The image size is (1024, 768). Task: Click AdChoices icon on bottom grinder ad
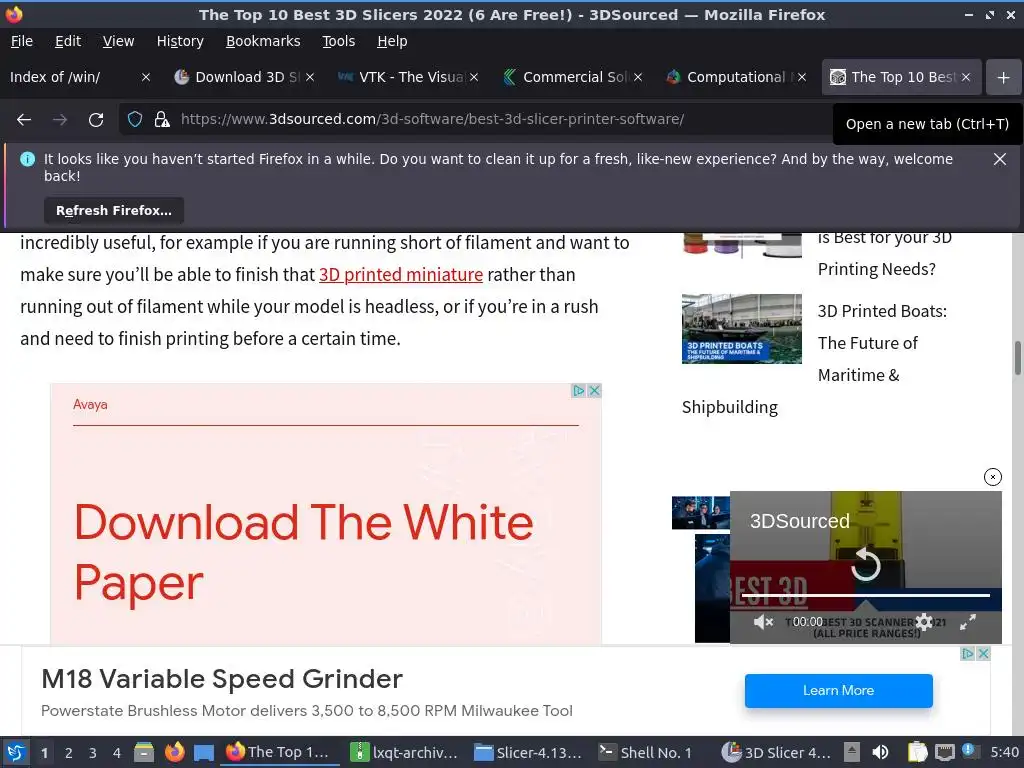pos(968,654)
